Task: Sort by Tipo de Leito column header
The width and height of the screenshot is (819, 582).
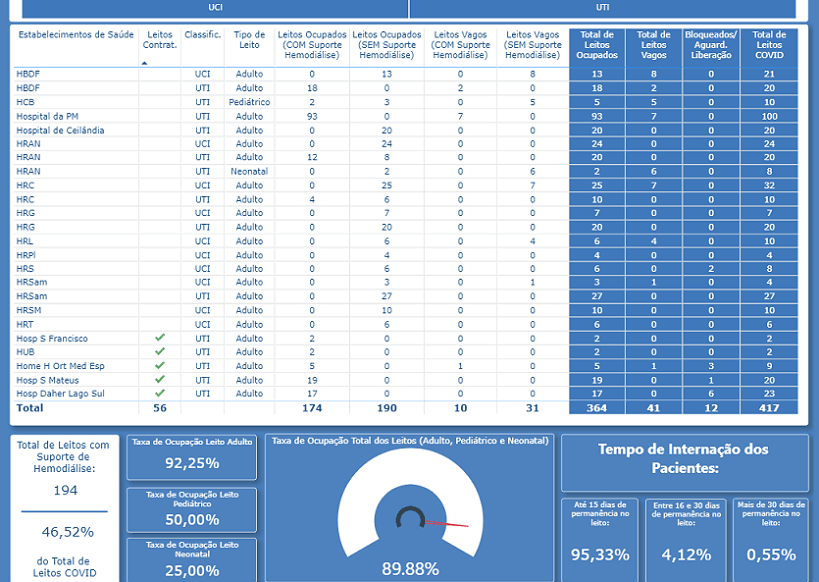Action: [x=249, y=40]
